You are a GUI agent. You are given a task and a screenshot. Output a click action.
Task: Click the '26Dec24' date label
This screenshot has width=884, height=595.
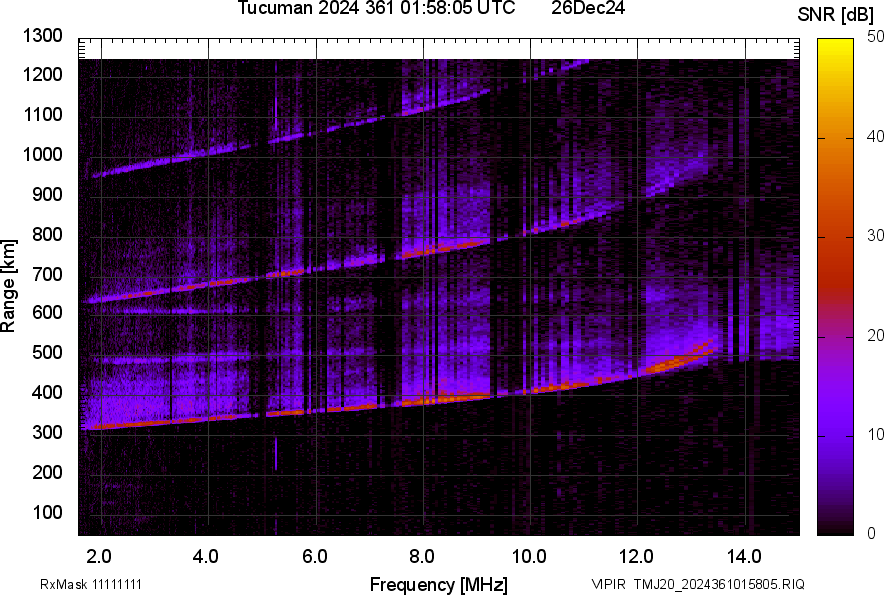tap(594, 9)
